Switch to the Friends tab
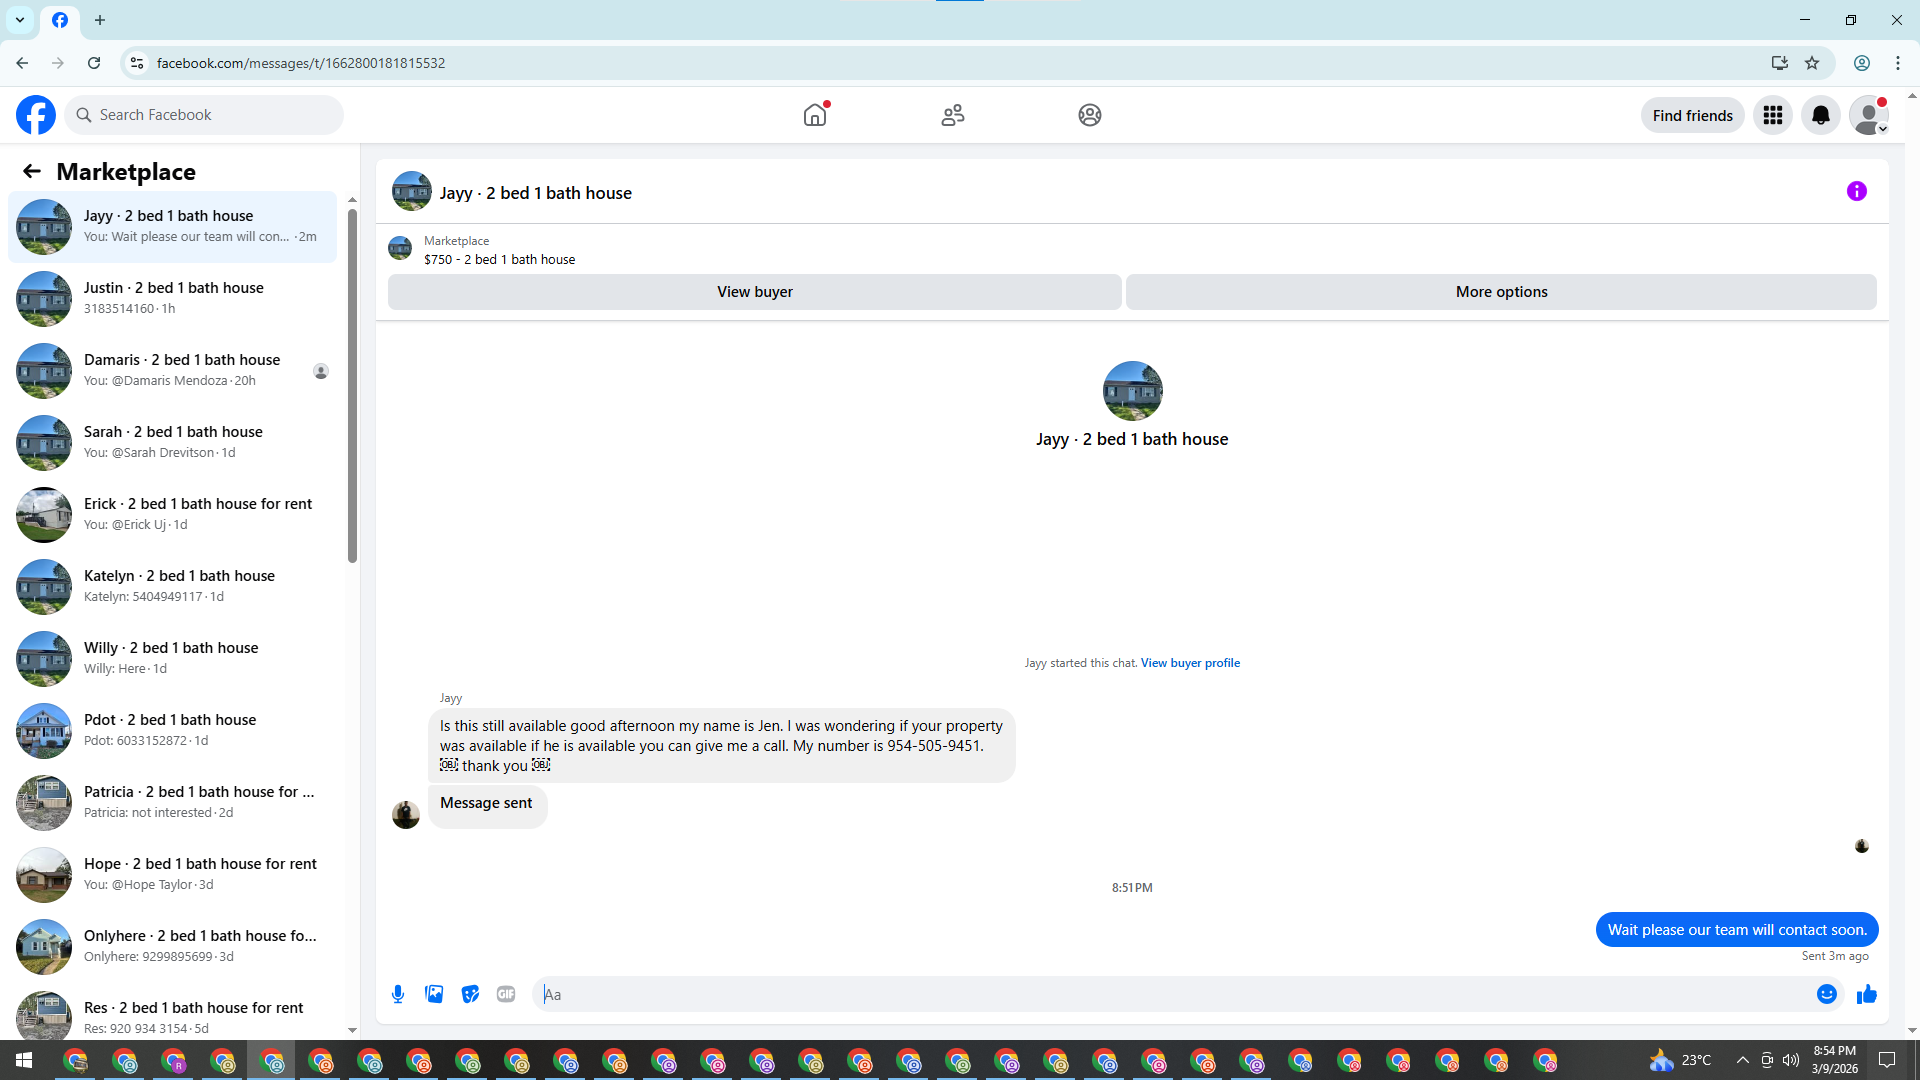Screen dimensions: 1920x1080 952,115
